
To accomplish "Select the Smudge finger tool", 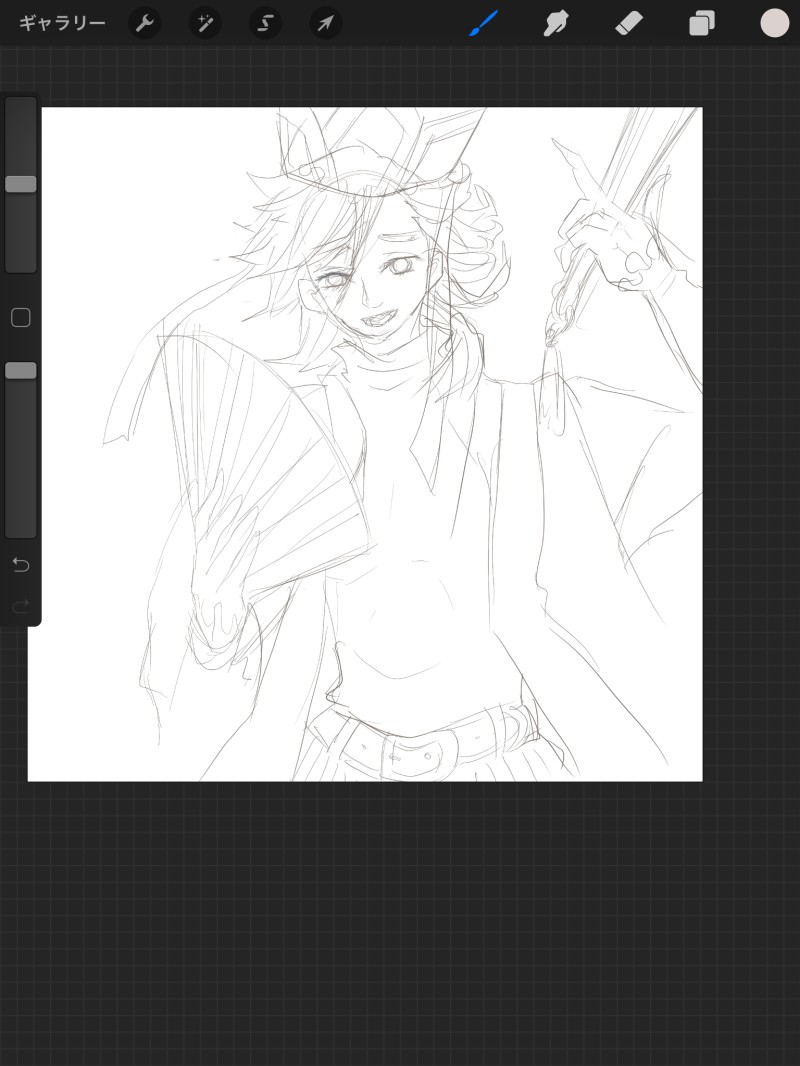I will 556,24.
